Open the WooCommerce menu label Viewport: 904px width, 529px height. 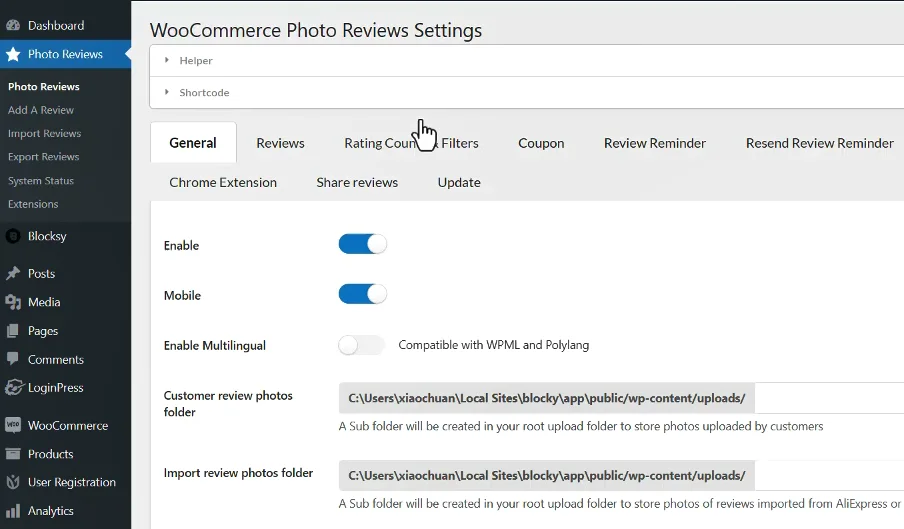click(x=68, y=426)
